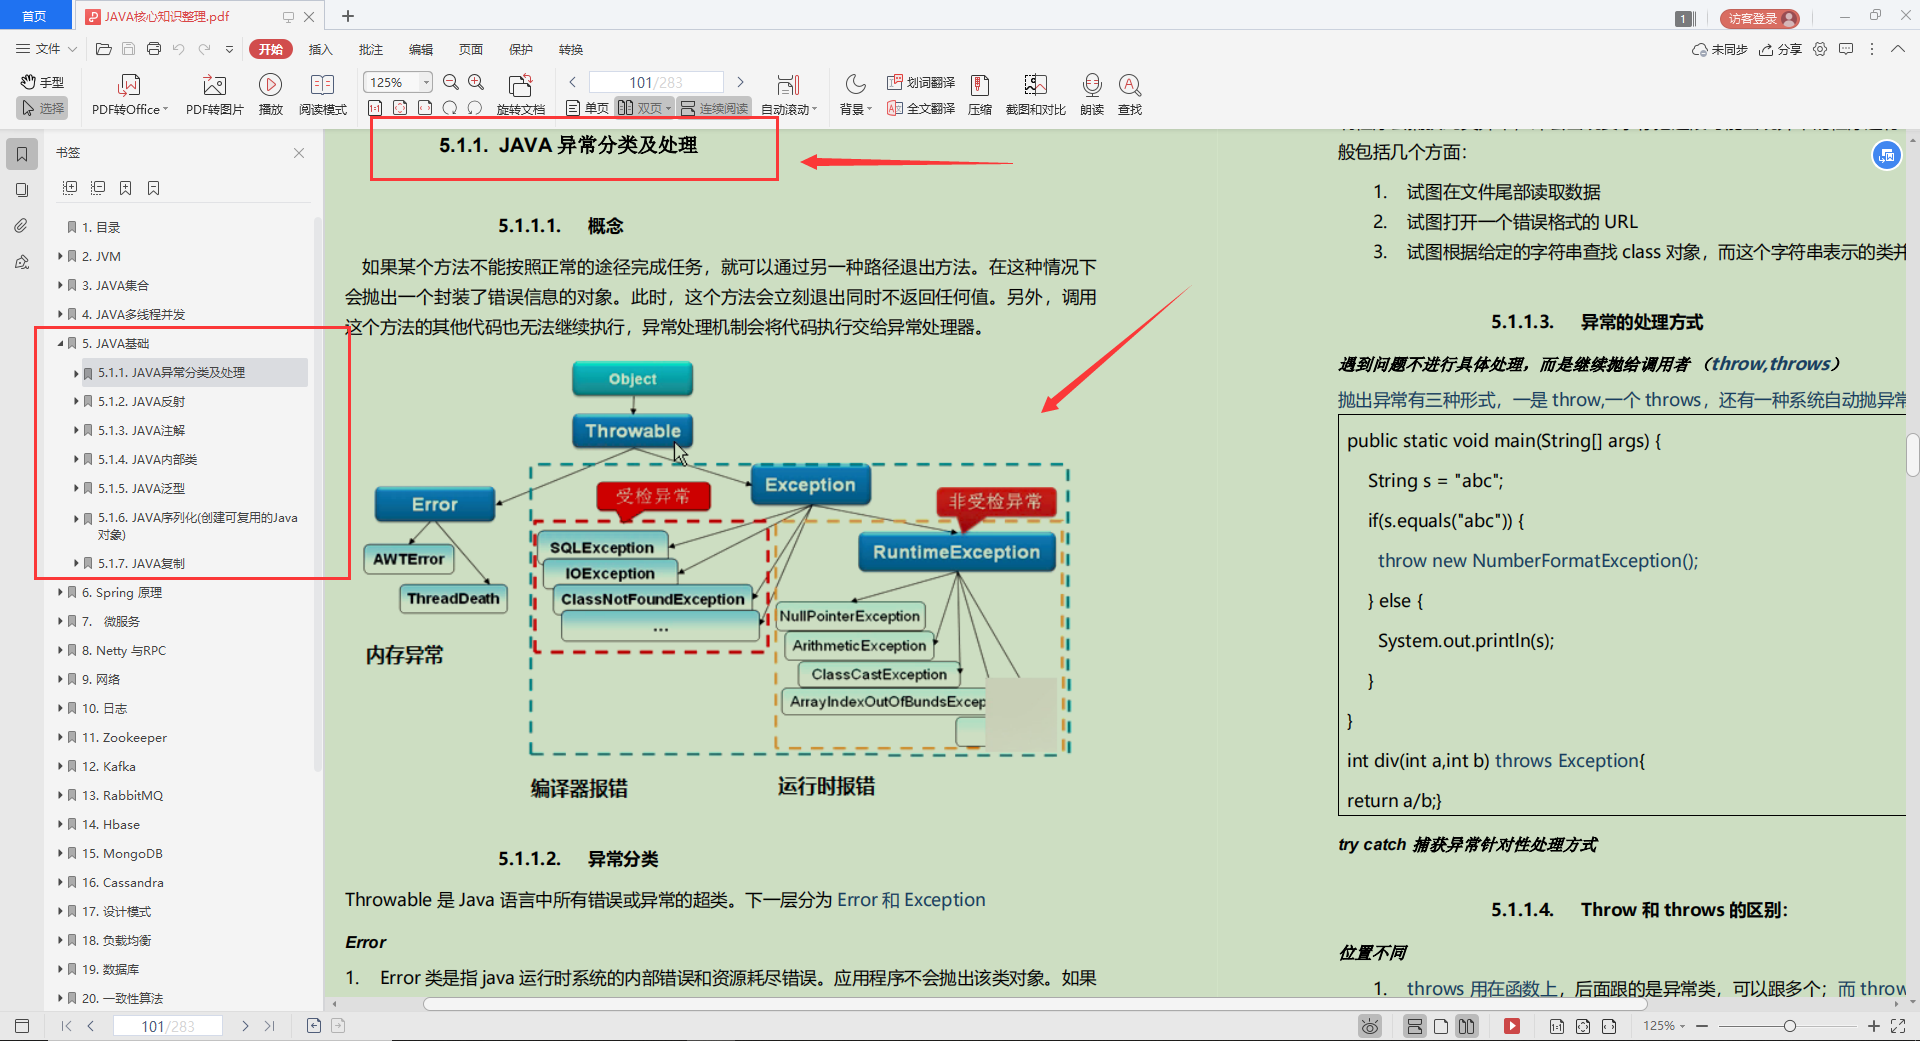This screenshot has width=1920, height=1041.
Task: Collapse the 5. JAVA基础 bookmark branch
Action: point(59,343)
